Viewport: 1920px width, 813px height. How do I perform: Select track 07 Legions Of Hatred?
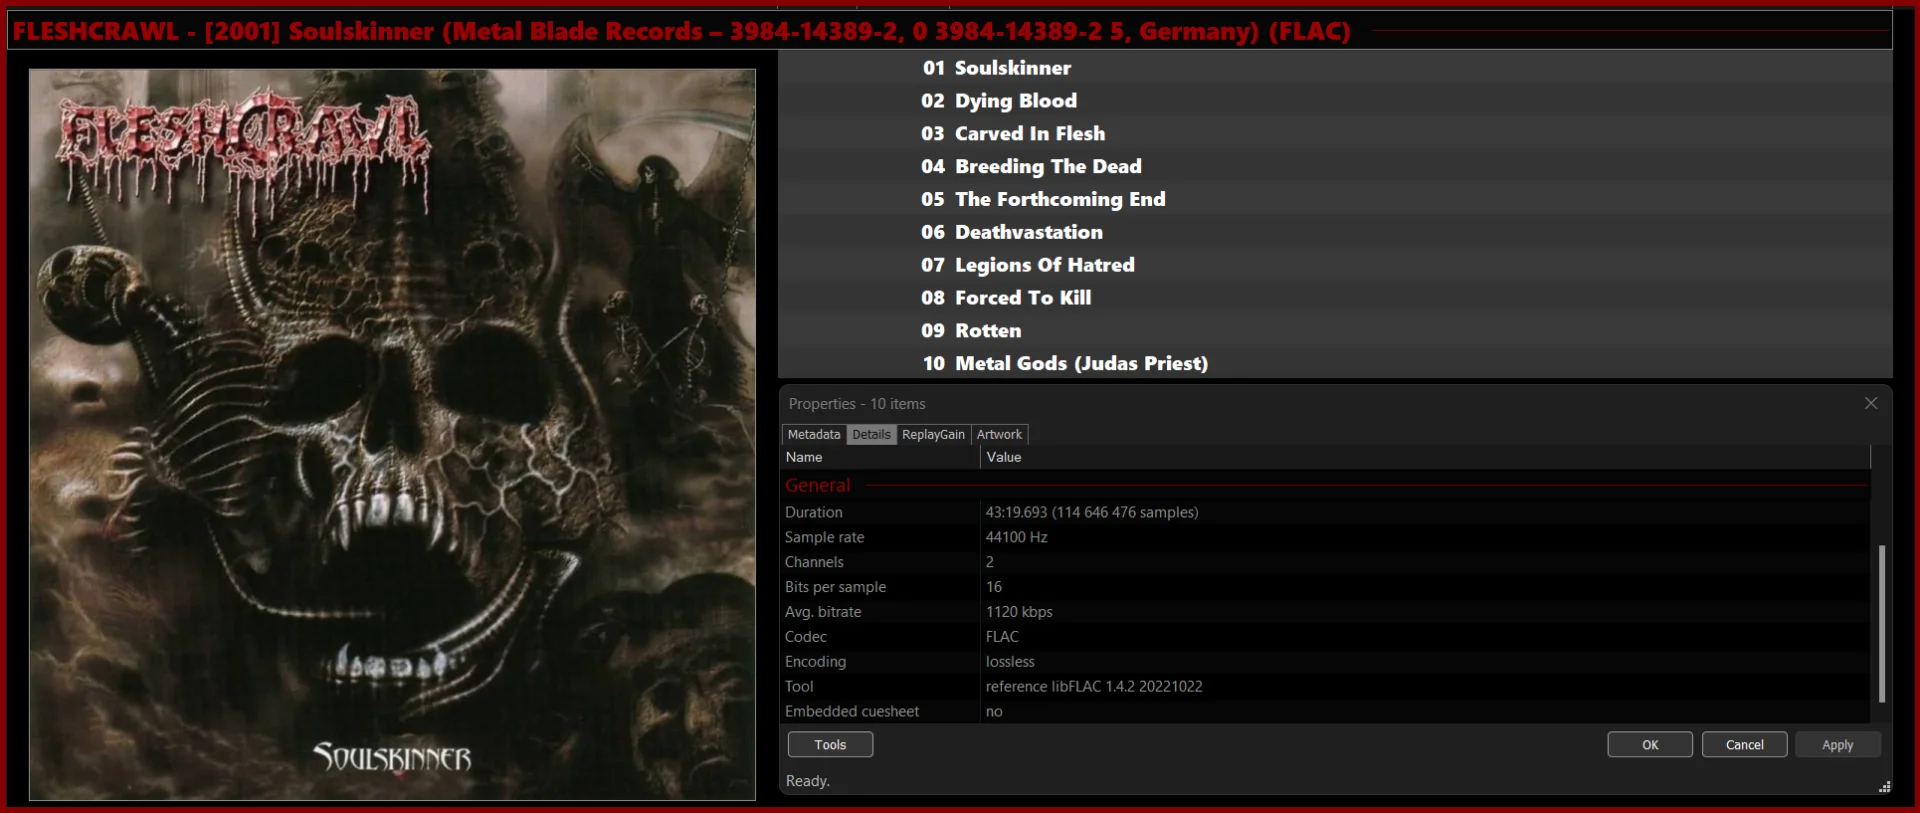[1335, 265]
